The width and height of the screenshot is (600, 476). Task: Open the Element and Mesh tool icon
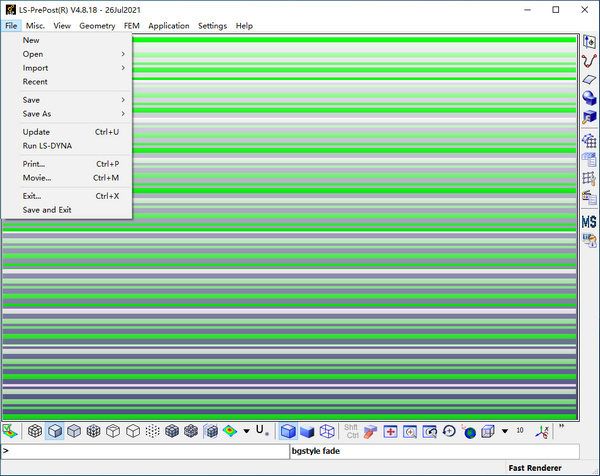click(x=589, y=141)
